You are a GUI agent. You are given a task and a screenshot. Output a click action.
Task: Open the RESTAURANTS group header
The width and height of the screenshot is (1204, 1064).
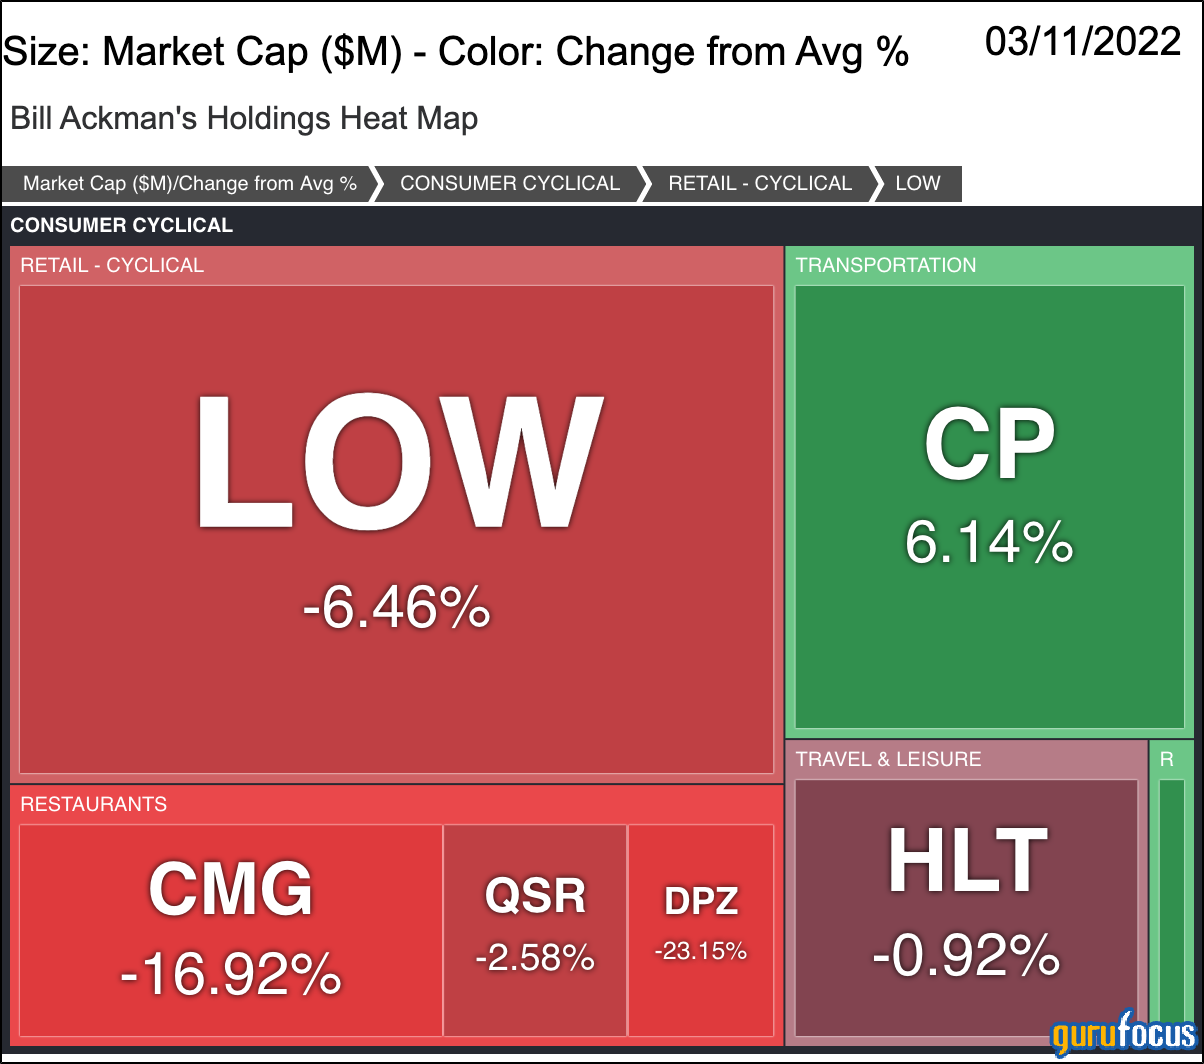tap(94, 804)
